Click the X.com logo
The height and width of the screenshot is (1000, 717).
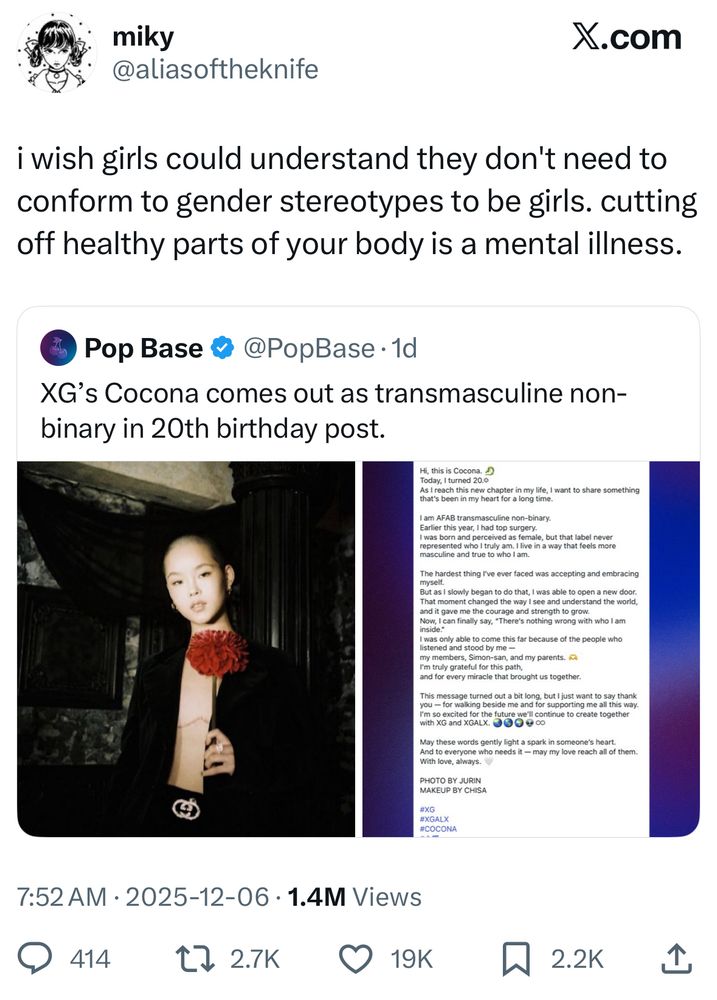pos(626,38)
